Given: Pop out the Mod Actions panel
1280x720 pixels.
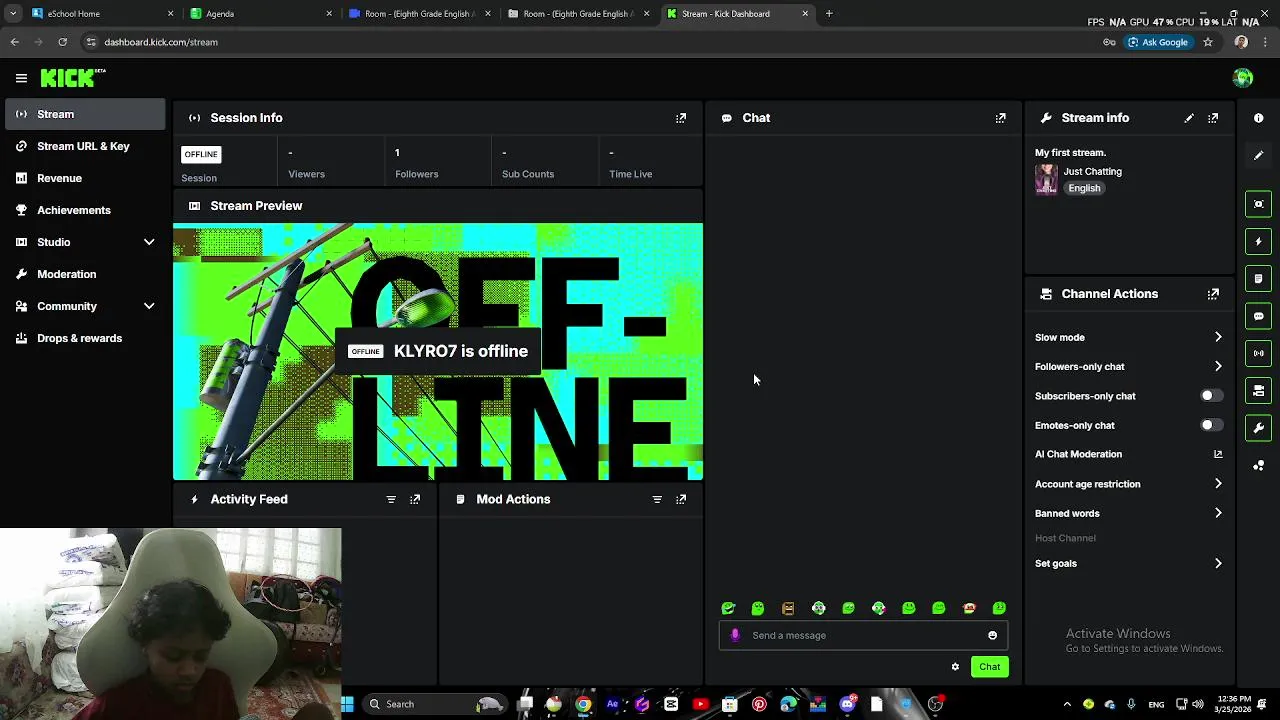Looking at the screenshot, I should point(681,499).
